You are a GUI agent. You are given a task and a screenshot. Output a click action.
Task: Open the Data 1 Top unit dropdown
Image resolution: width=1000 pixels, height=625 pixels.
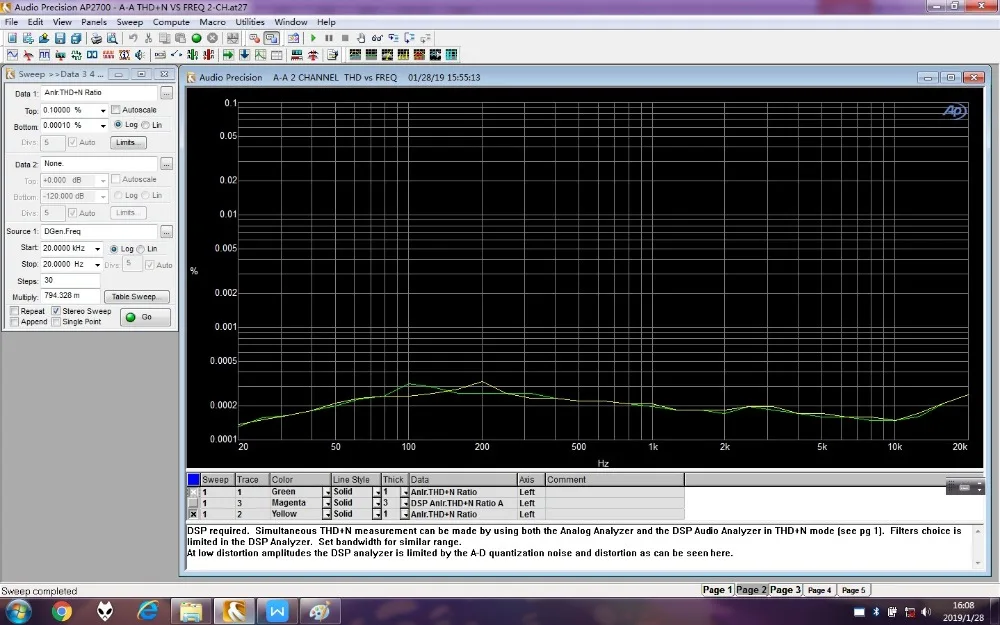point(103,110)
